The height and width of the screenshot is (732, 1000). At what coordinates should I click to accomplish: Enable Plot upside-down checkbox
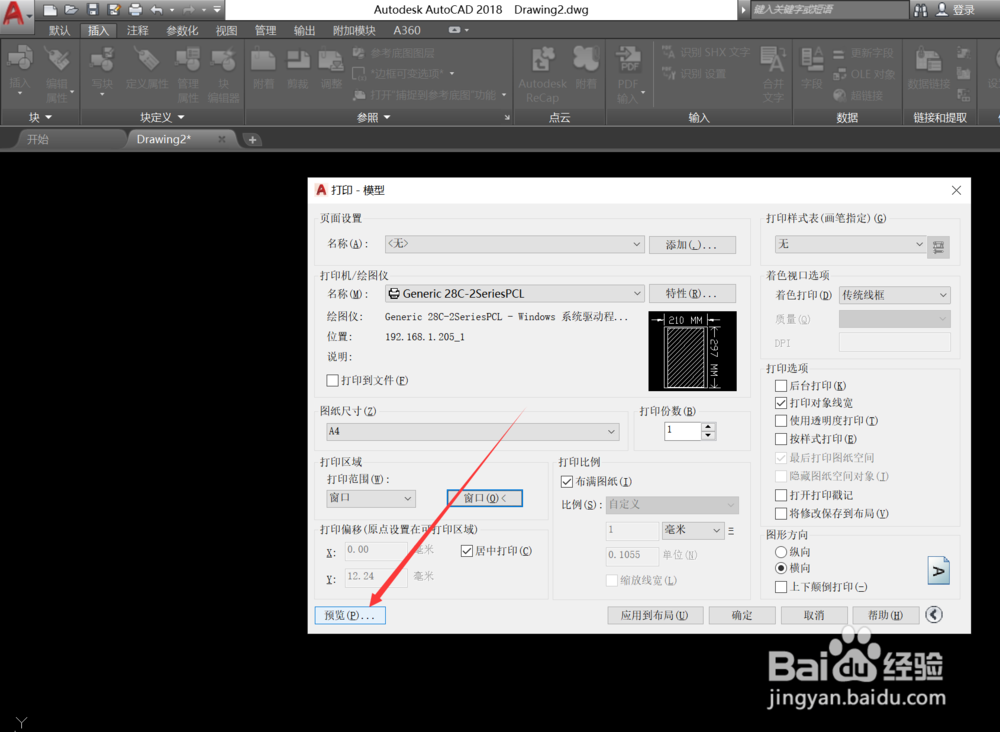point(781,587)
